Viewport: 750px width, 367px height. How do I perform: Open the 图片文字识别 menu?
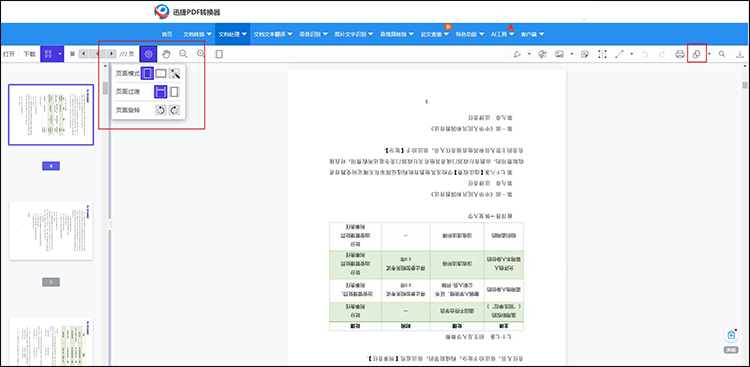[x=354, y=34]
